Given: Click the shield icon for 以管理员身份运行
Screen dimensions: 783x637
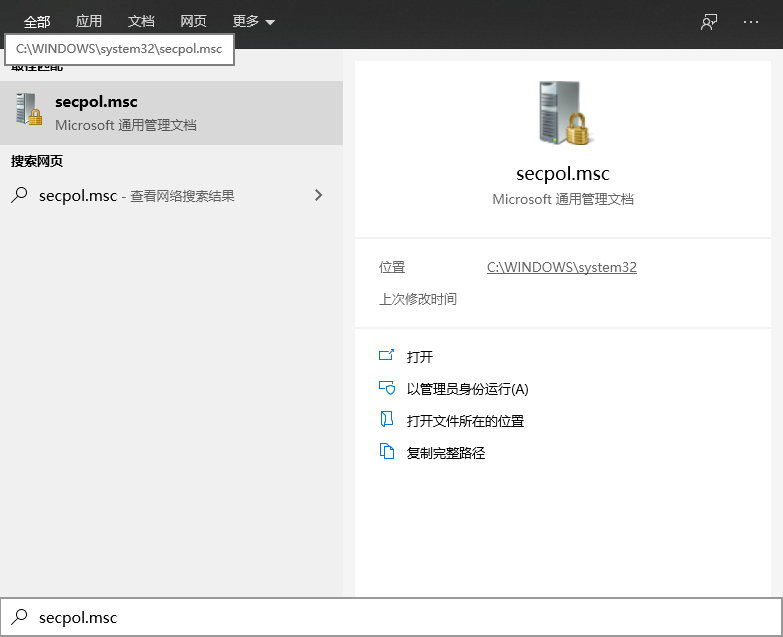Looking at the screenshot, I should 387,389.
